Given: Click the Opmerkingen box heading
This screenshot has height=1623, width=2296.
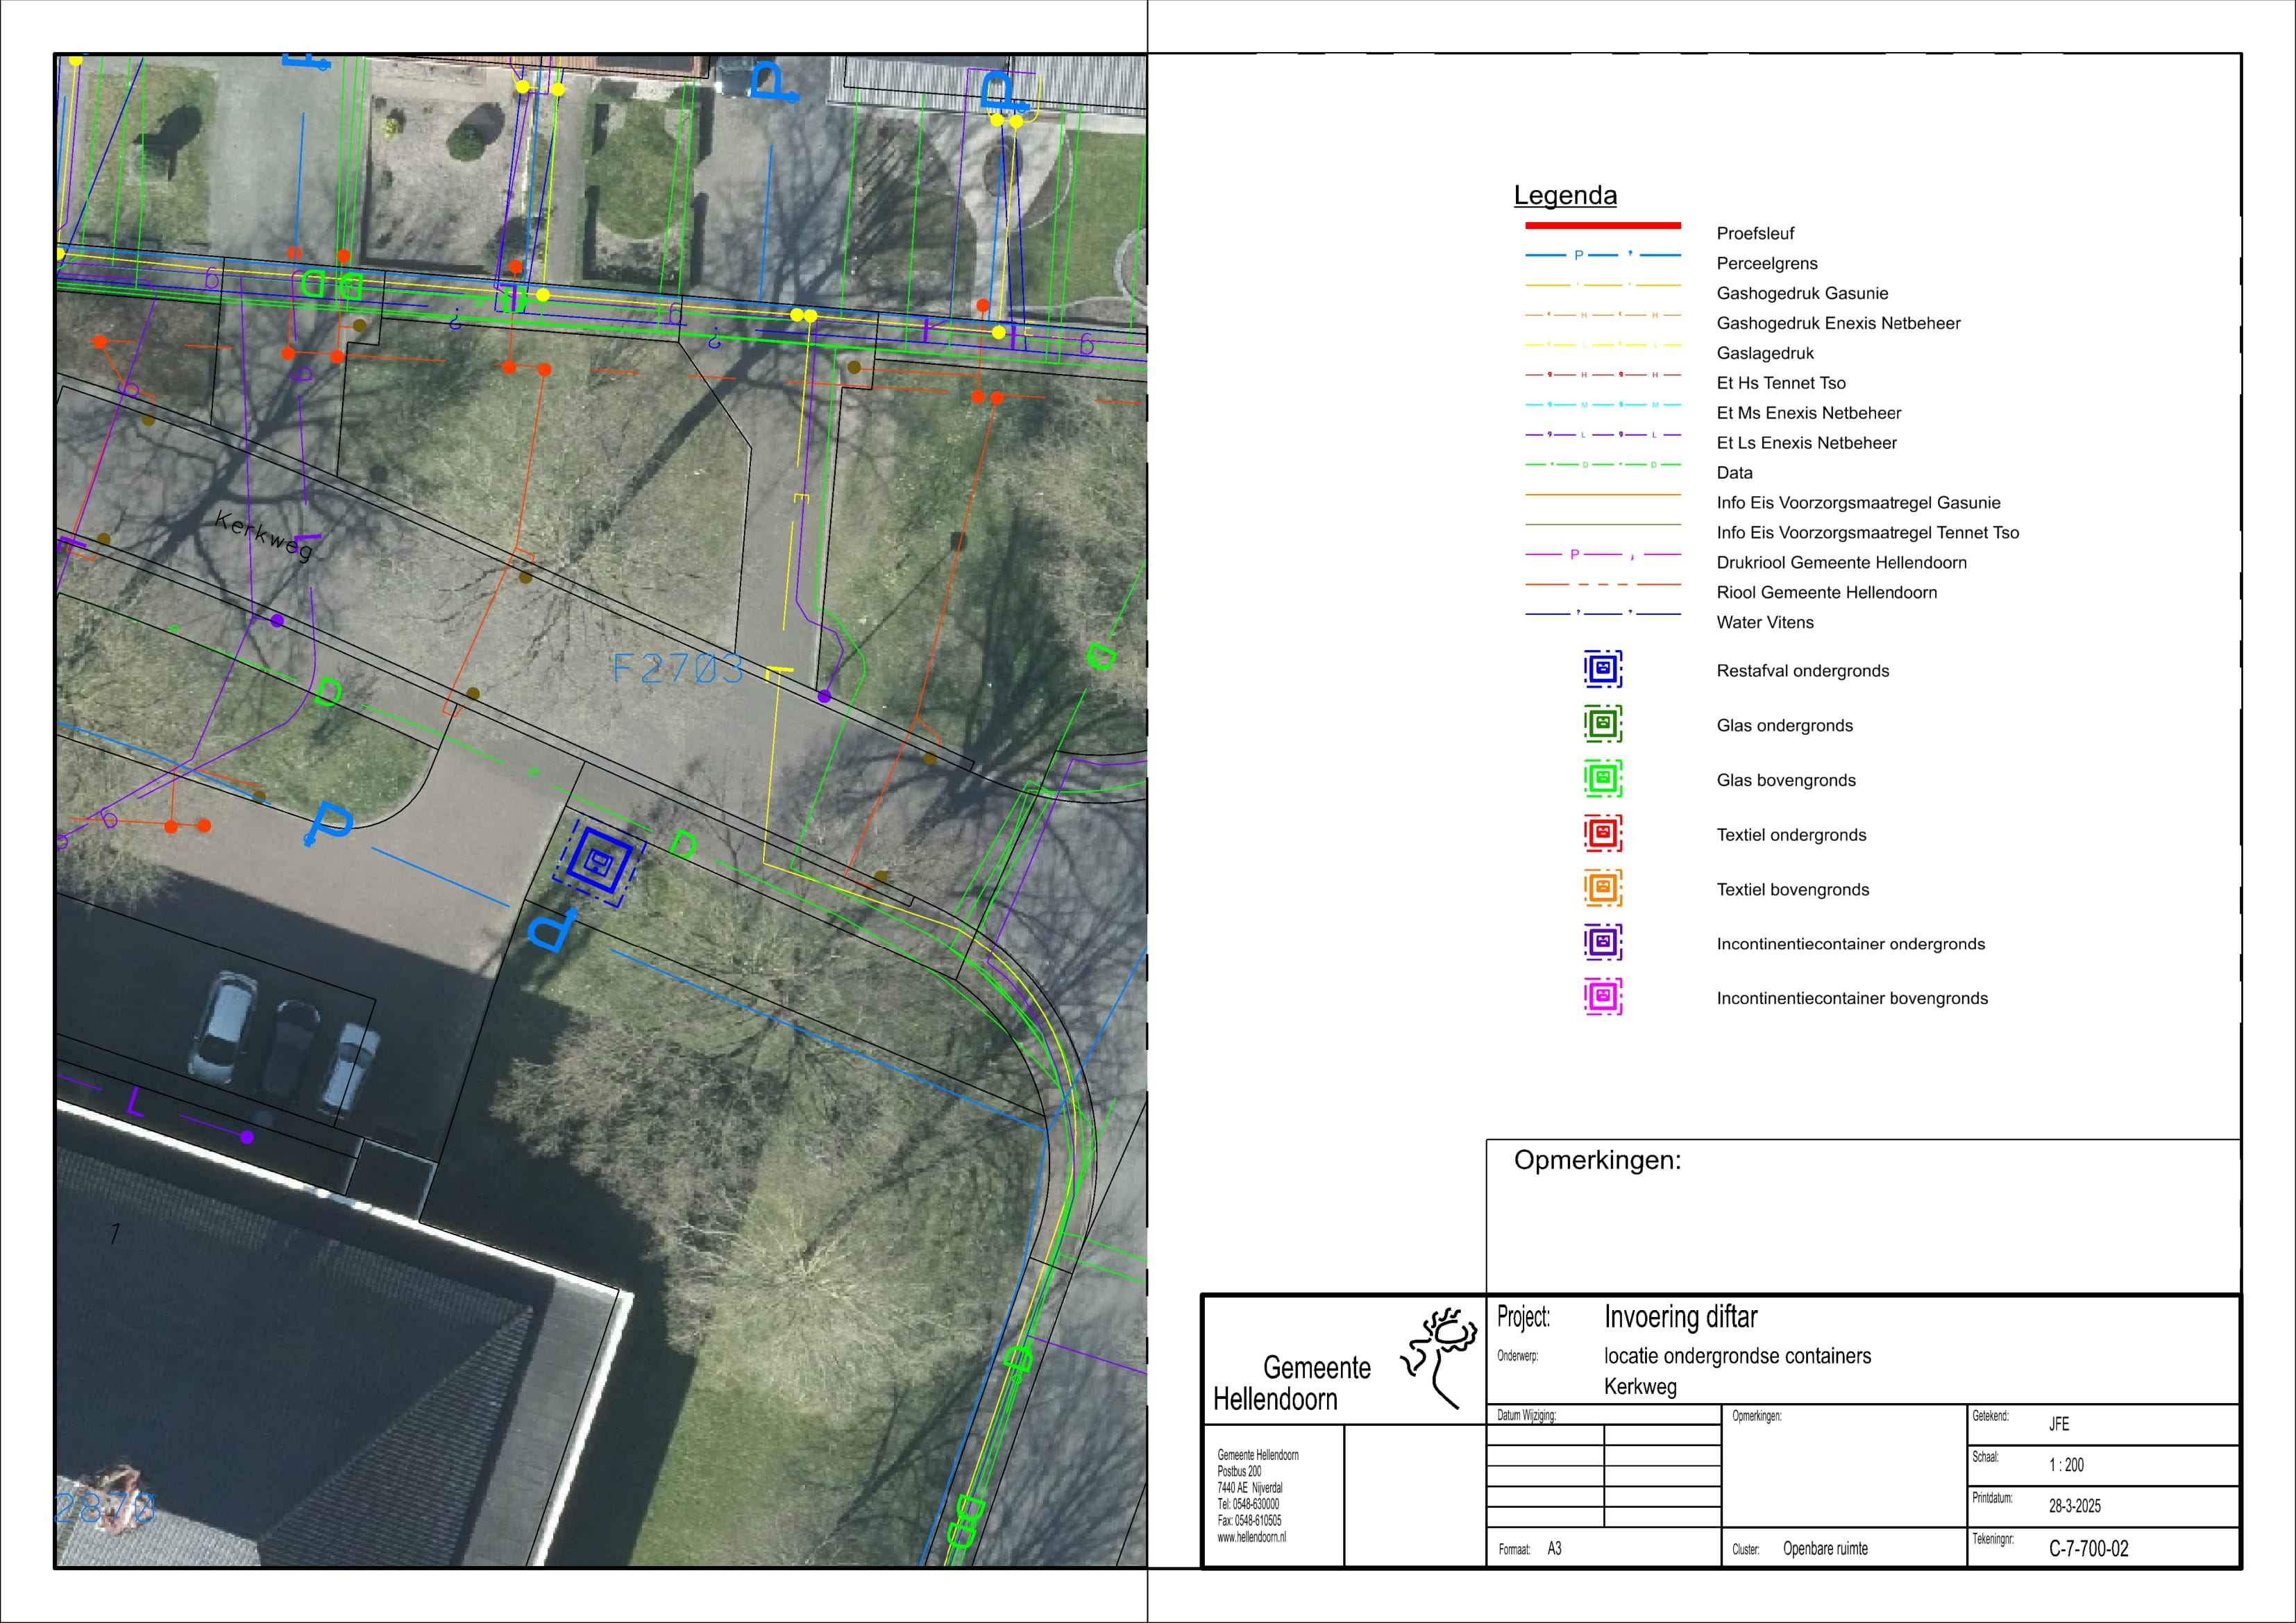Looking at the screenshot, I should (x=1597, y=1160).
